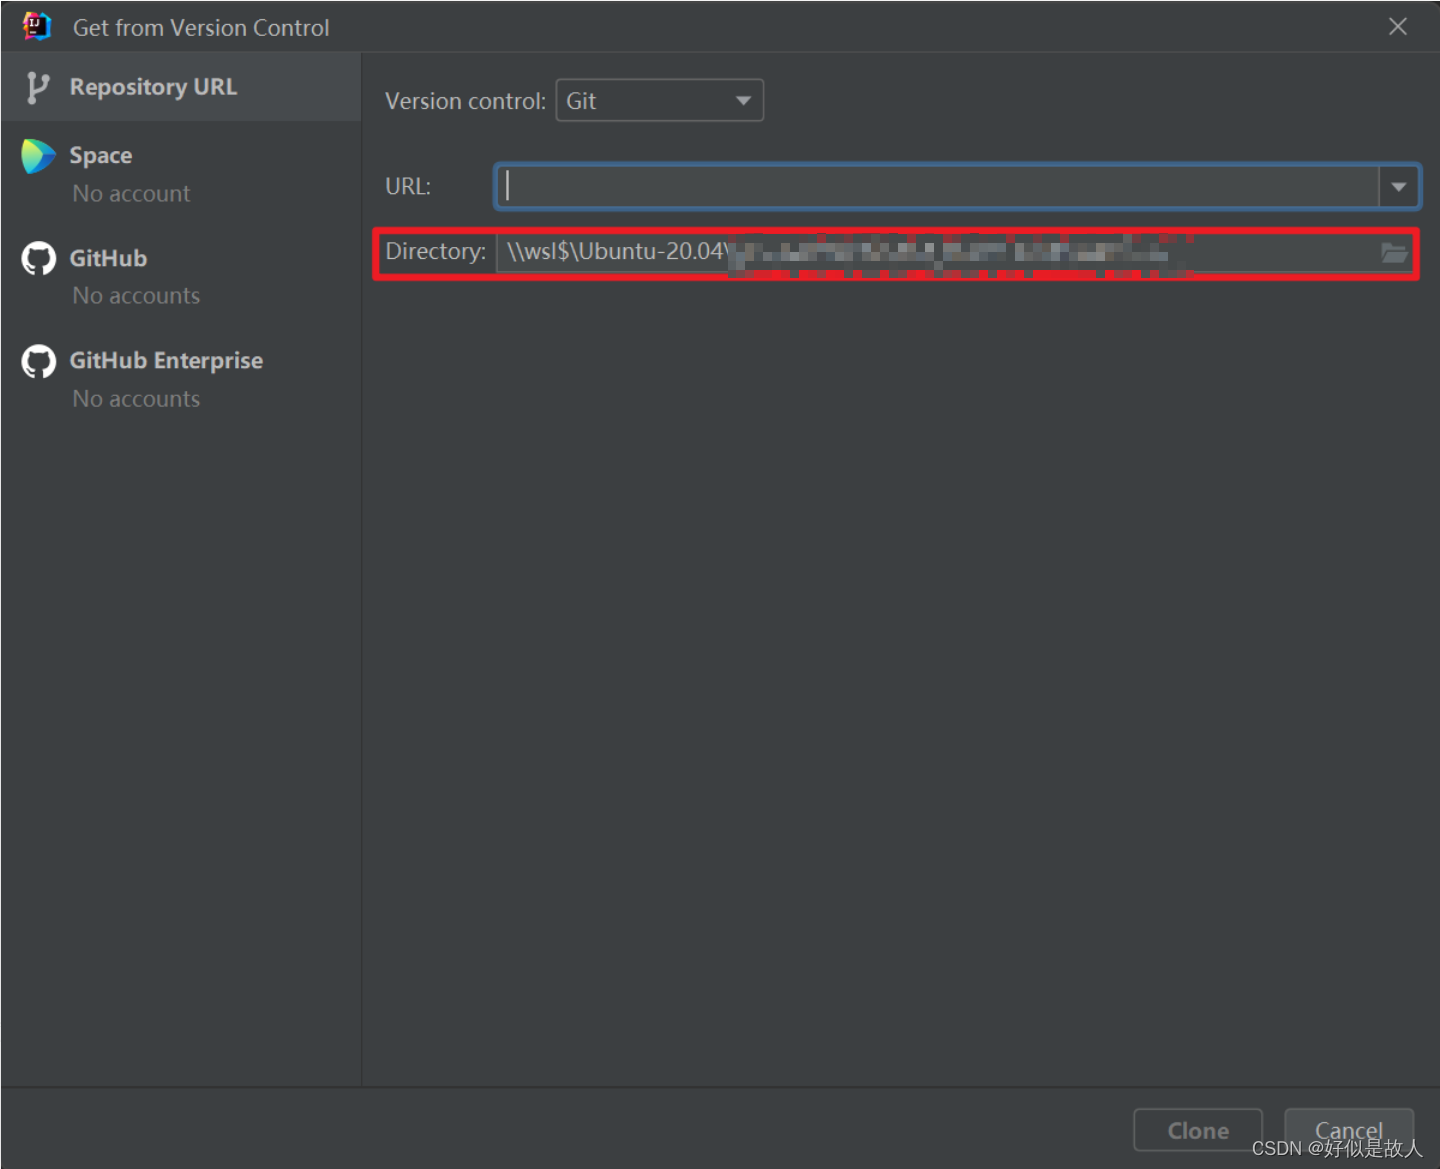Viewport: 1440px width, 1169px height.
Task: Click the colorful Space triangle logo
Action: coord(37,156)
